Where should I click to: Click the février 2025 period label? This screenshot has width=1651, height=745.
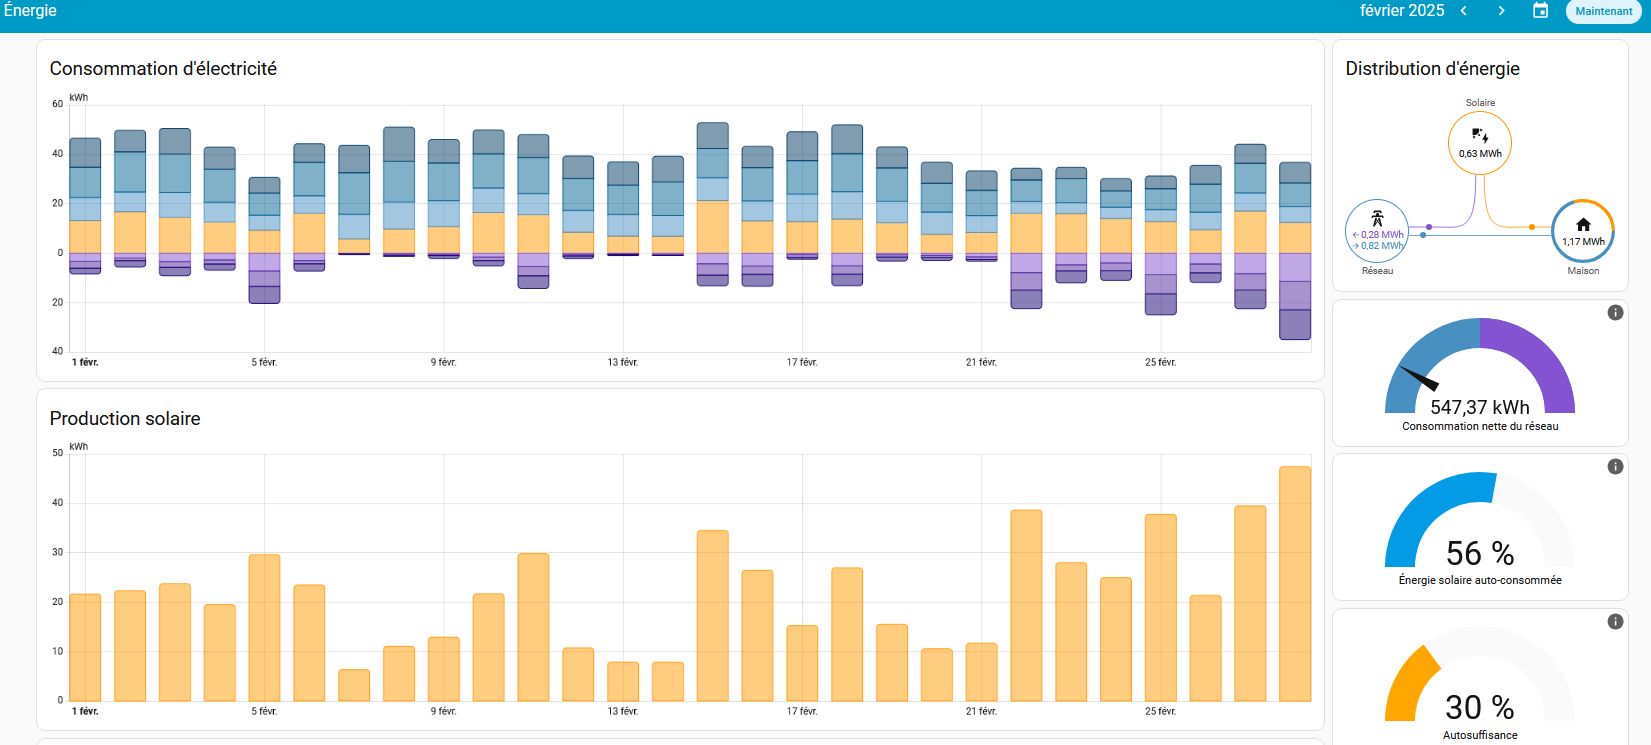tap(1401, 11)
